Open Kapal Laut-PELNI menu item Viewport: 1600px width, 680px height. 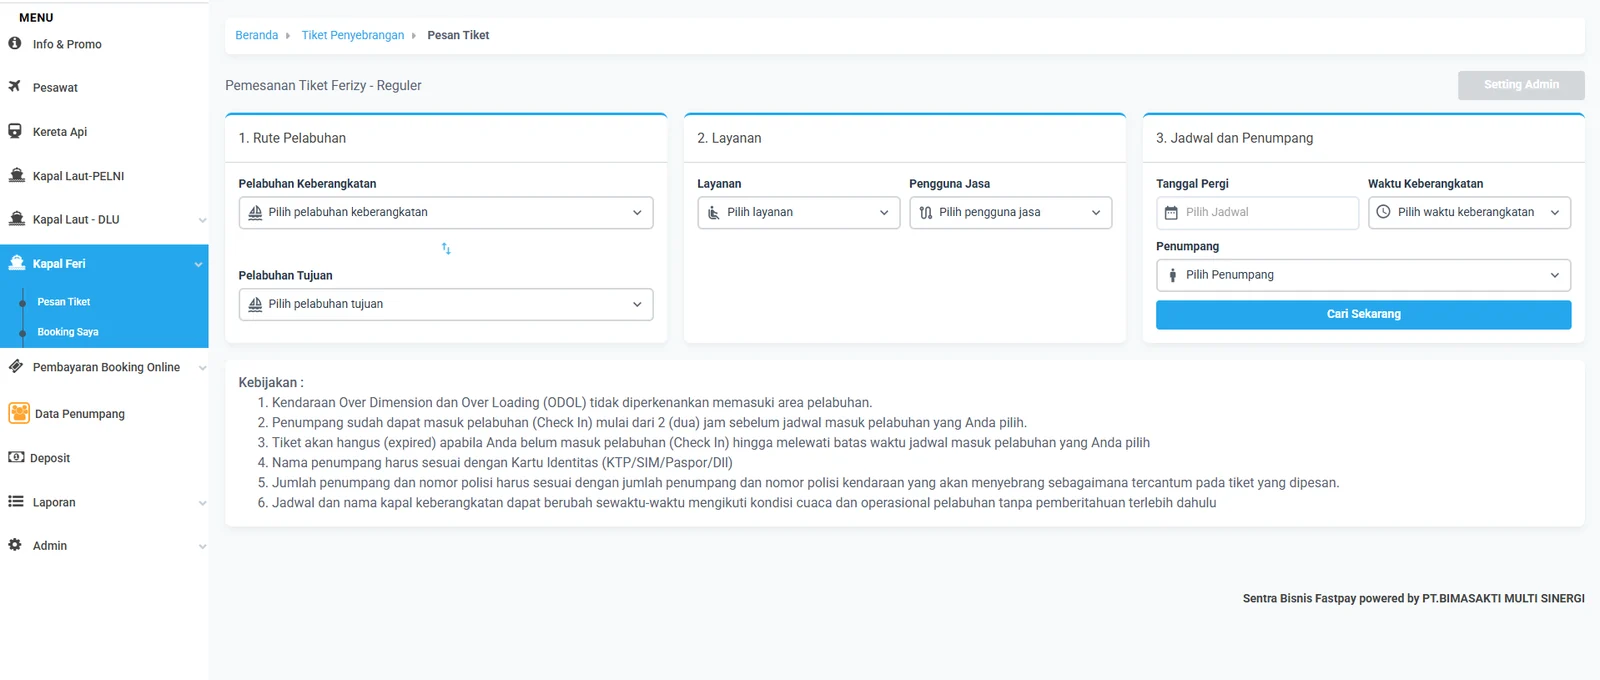pos(104,175)
